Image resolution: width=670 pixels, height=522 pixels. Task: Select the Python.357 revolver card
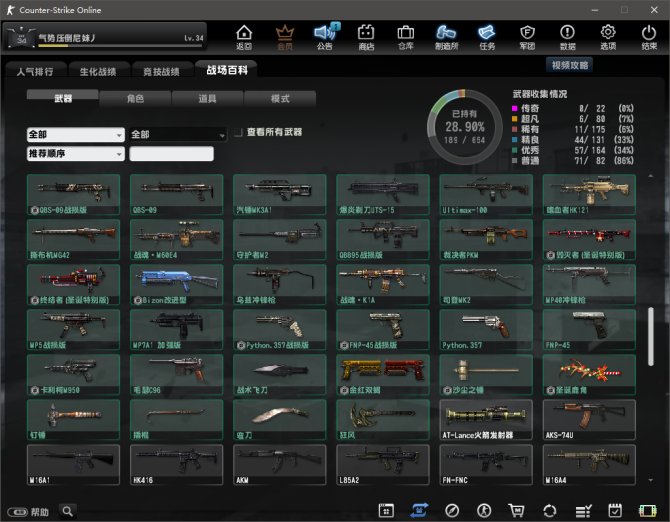tap(486, 330)
